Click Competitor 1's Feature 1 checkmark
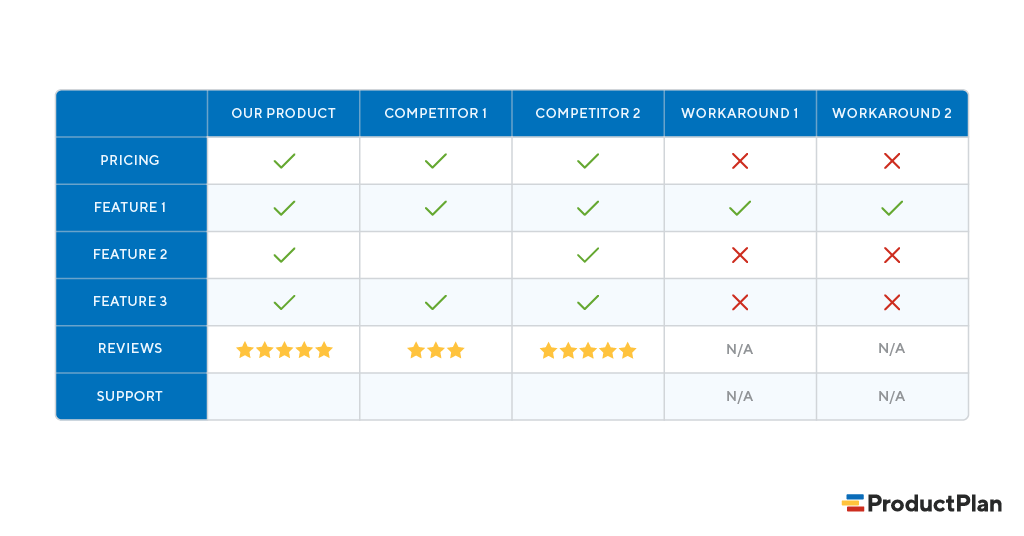Screen dimensions: 1024x536 click(x=436, y=208)
